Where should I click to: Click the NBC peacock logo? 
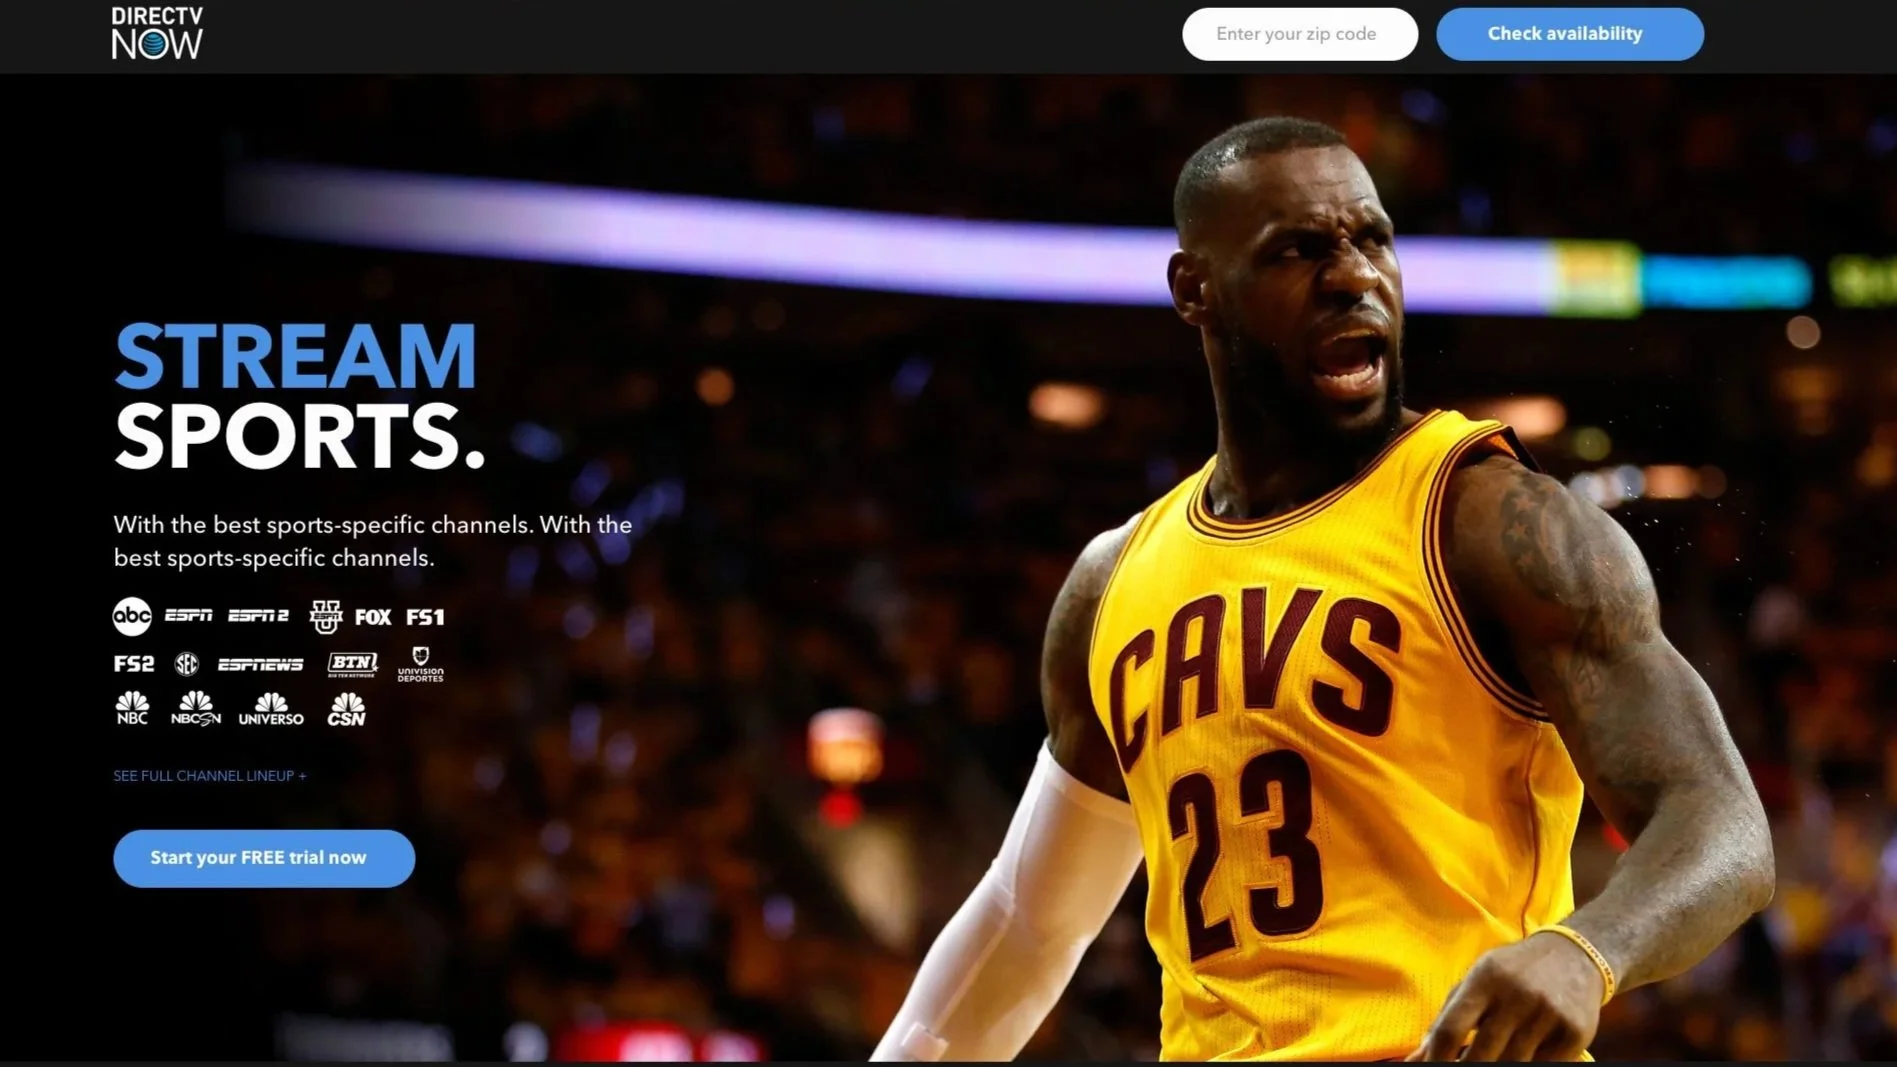pyautogui.click(x=132, y=708)
